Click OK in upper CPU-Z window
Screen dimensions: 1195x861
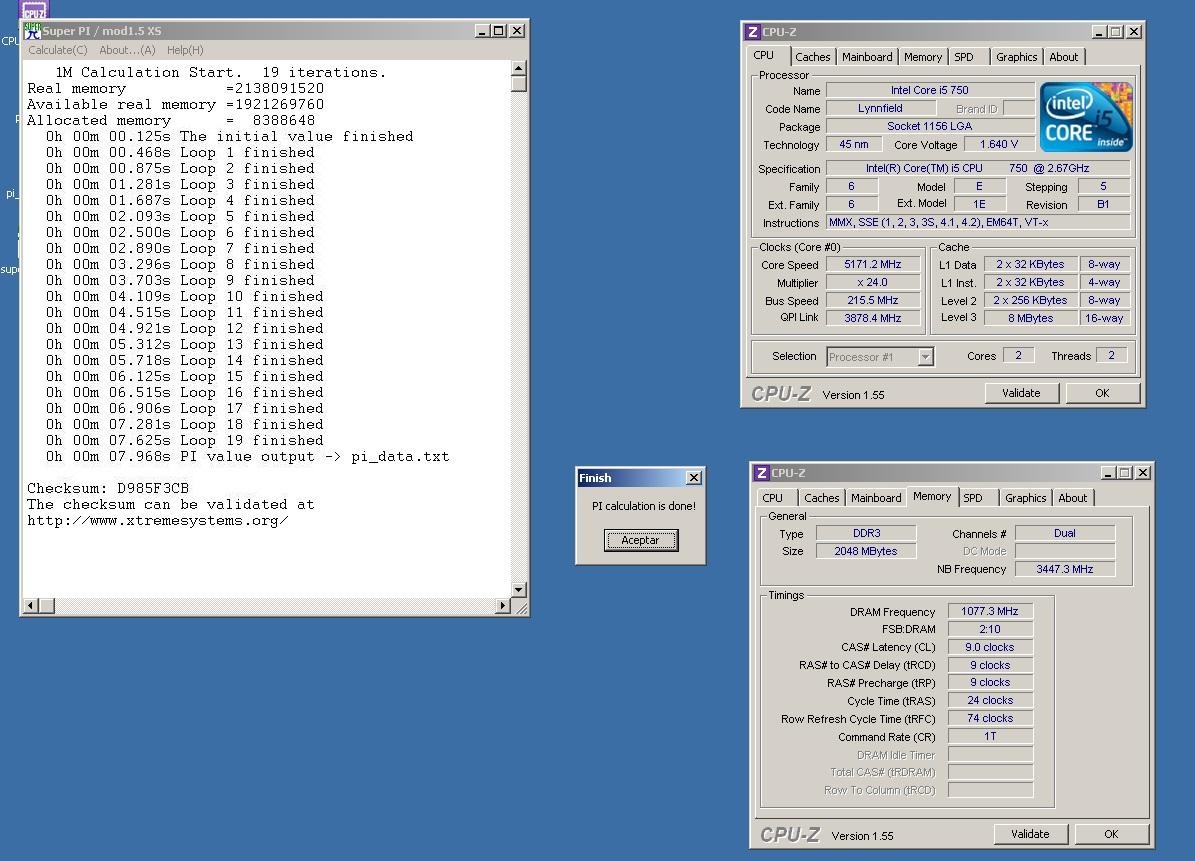(x=1102, y=393)
